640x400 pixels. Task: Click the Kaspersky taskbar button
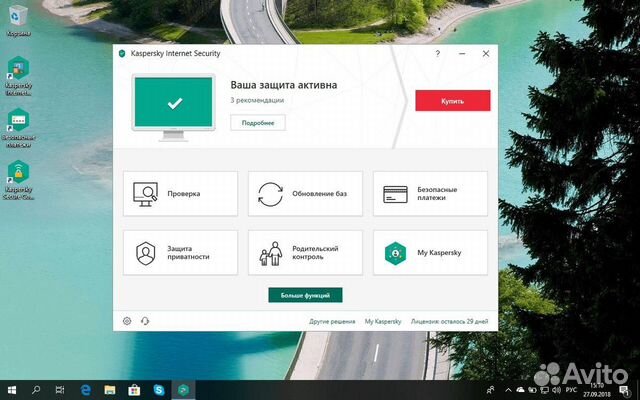[183, 390]
